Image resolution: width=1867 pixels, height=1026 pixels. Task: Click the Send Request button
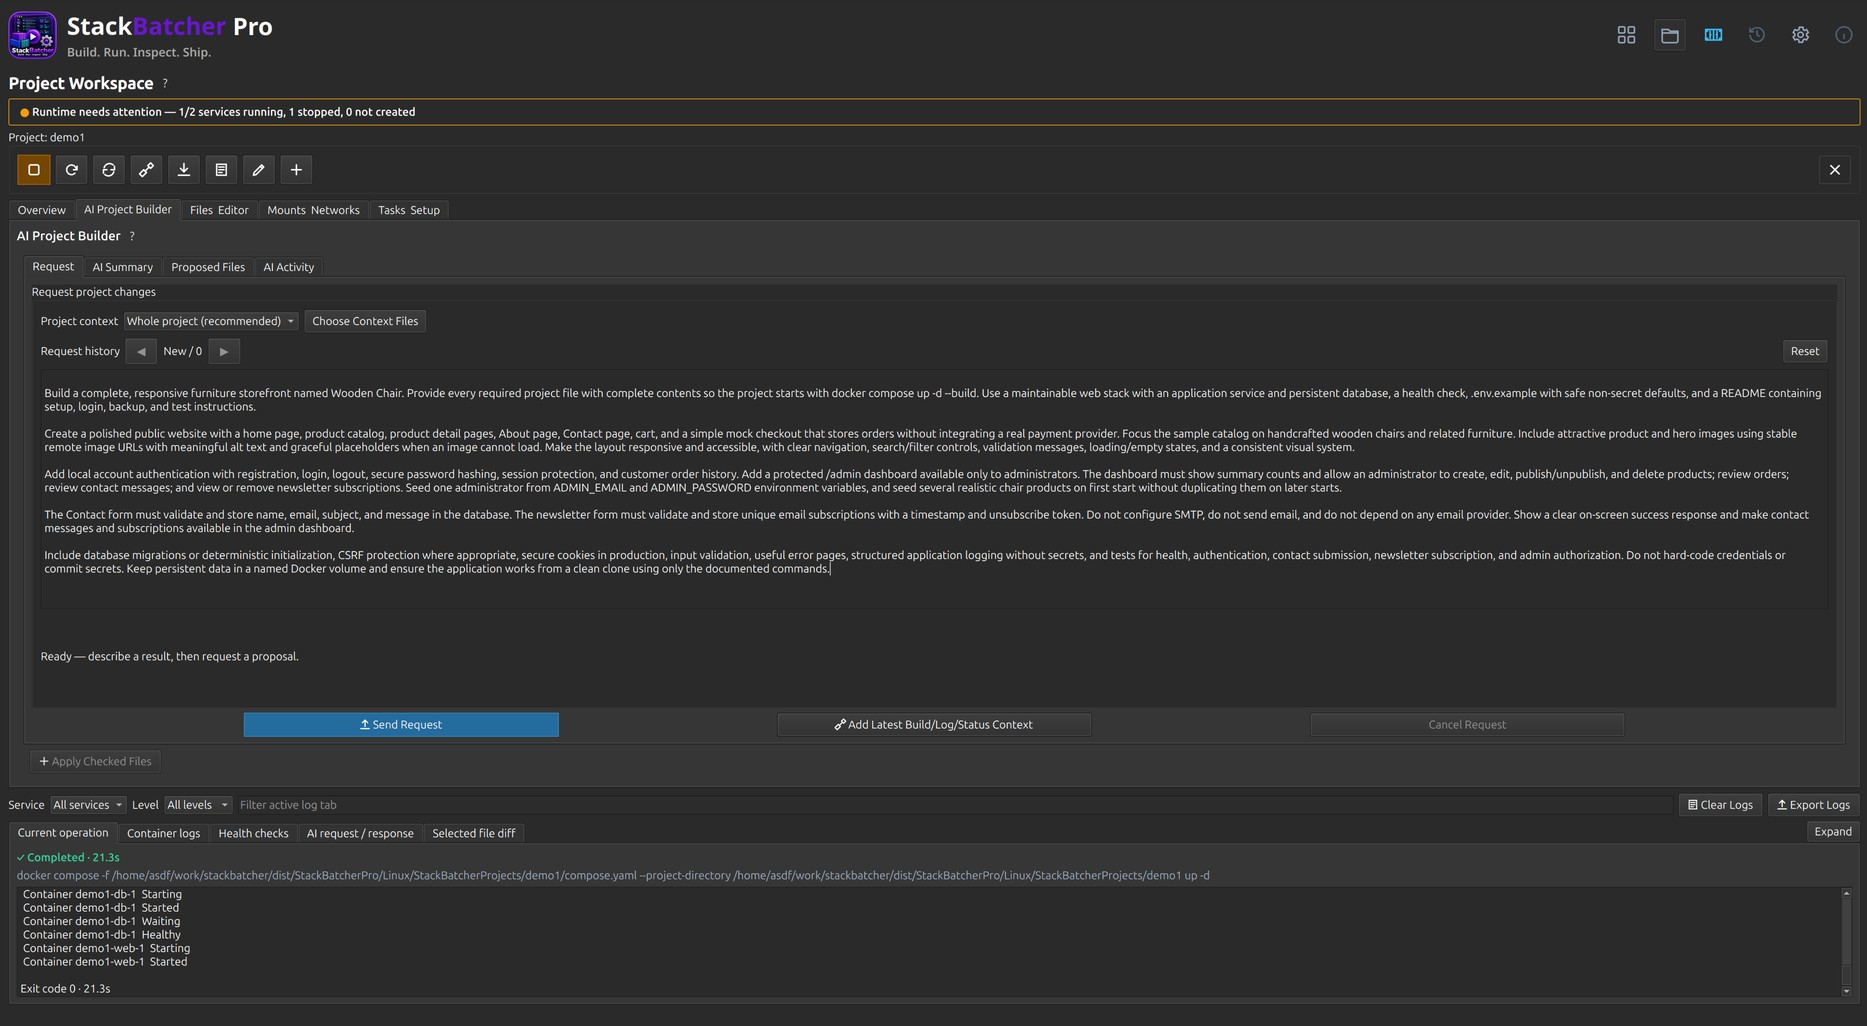pos(401,725)
